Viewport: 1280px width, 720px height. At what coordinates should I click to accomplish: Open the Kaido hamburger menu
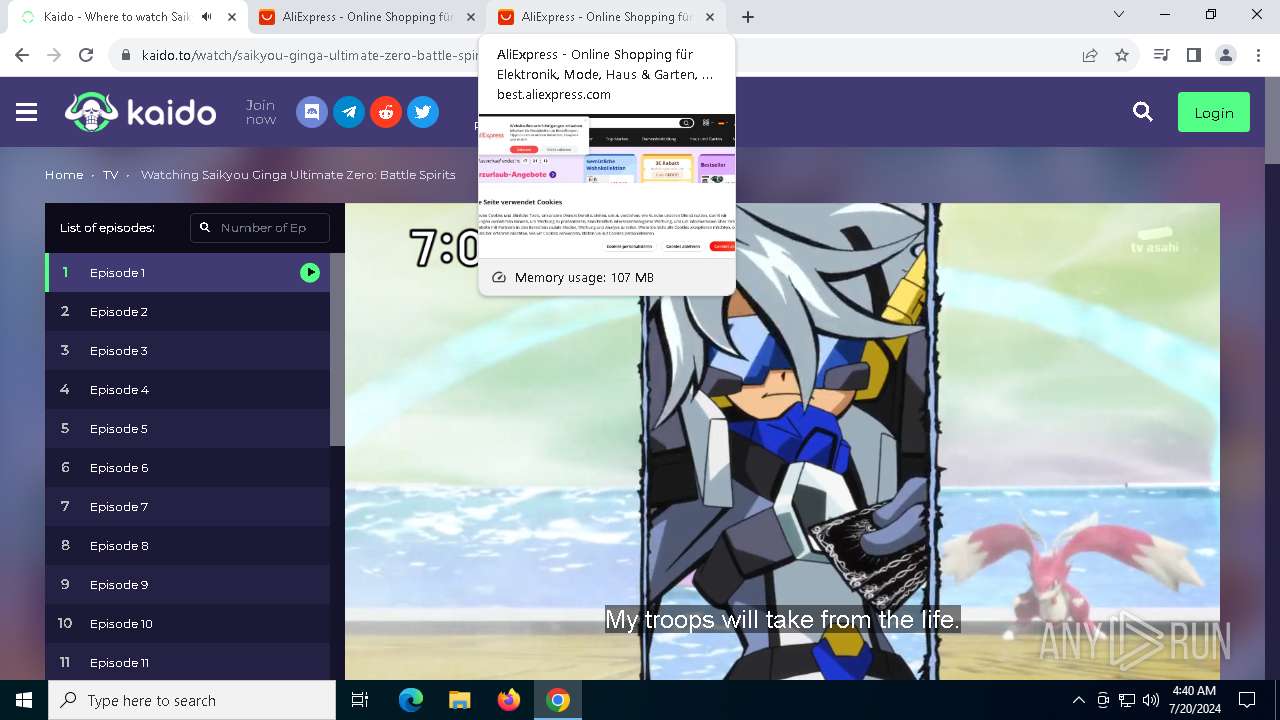tap(27, 112)
